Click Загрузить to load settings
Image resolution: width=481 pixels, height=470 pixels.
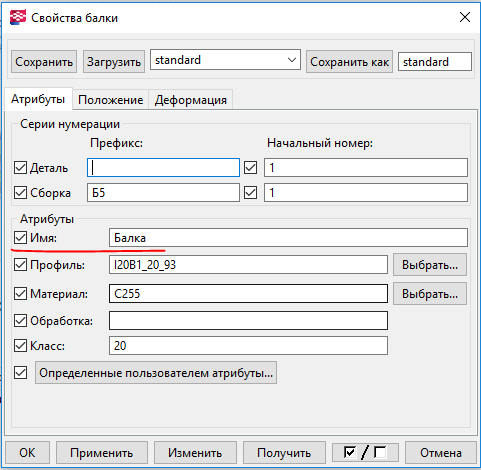[114, 62]
